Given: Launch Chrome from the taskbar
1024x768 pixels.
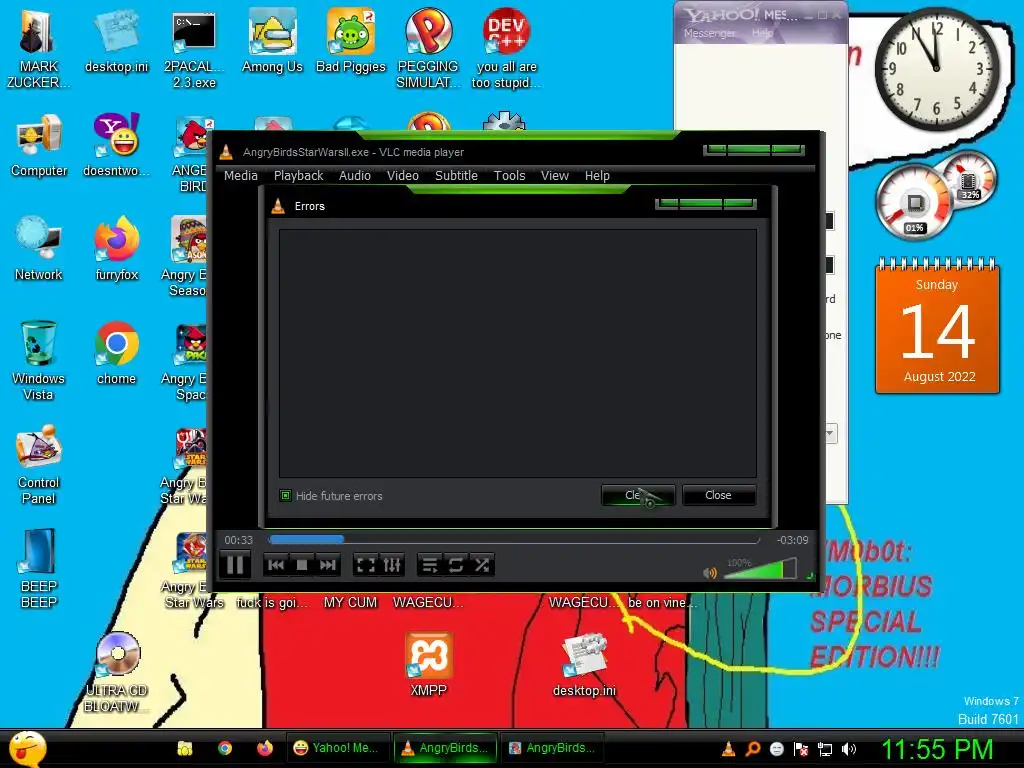Looking at the screenshot, I should click(225, 748).
